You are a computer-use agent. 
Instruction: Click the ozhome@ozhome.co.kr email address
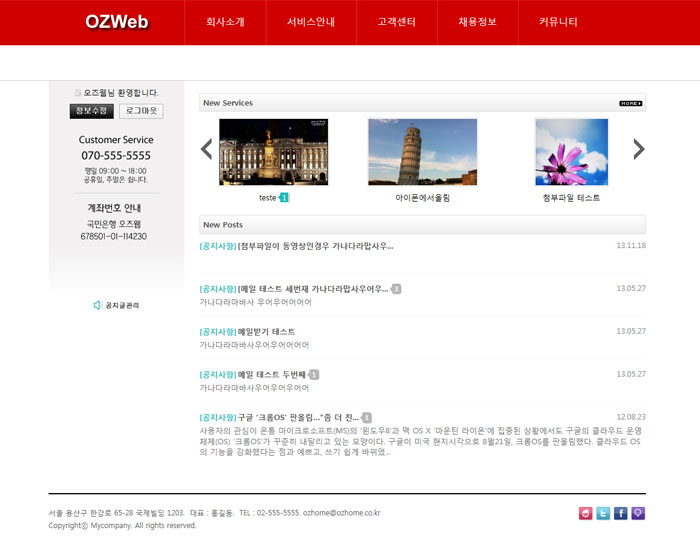(342, 513)
